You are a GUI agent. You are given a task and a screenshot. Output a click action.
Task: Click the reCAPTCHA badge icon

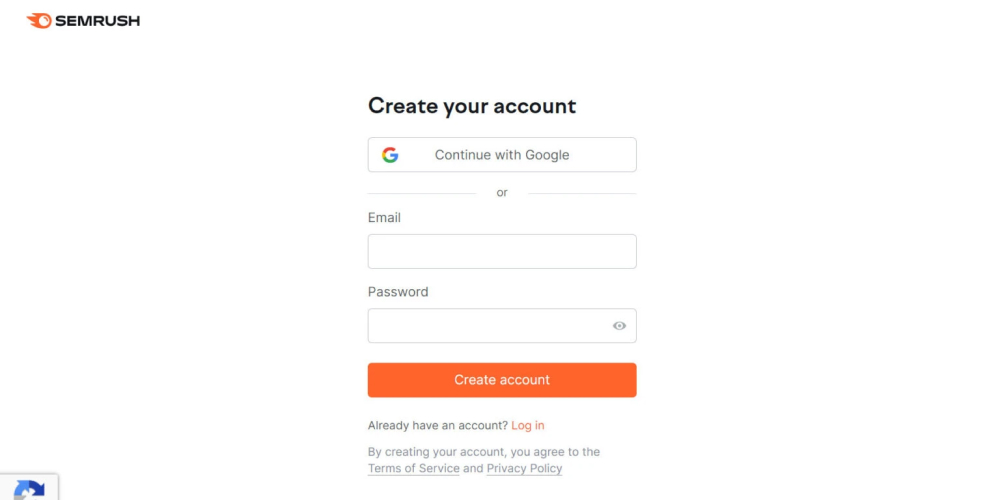pos(29,491)
